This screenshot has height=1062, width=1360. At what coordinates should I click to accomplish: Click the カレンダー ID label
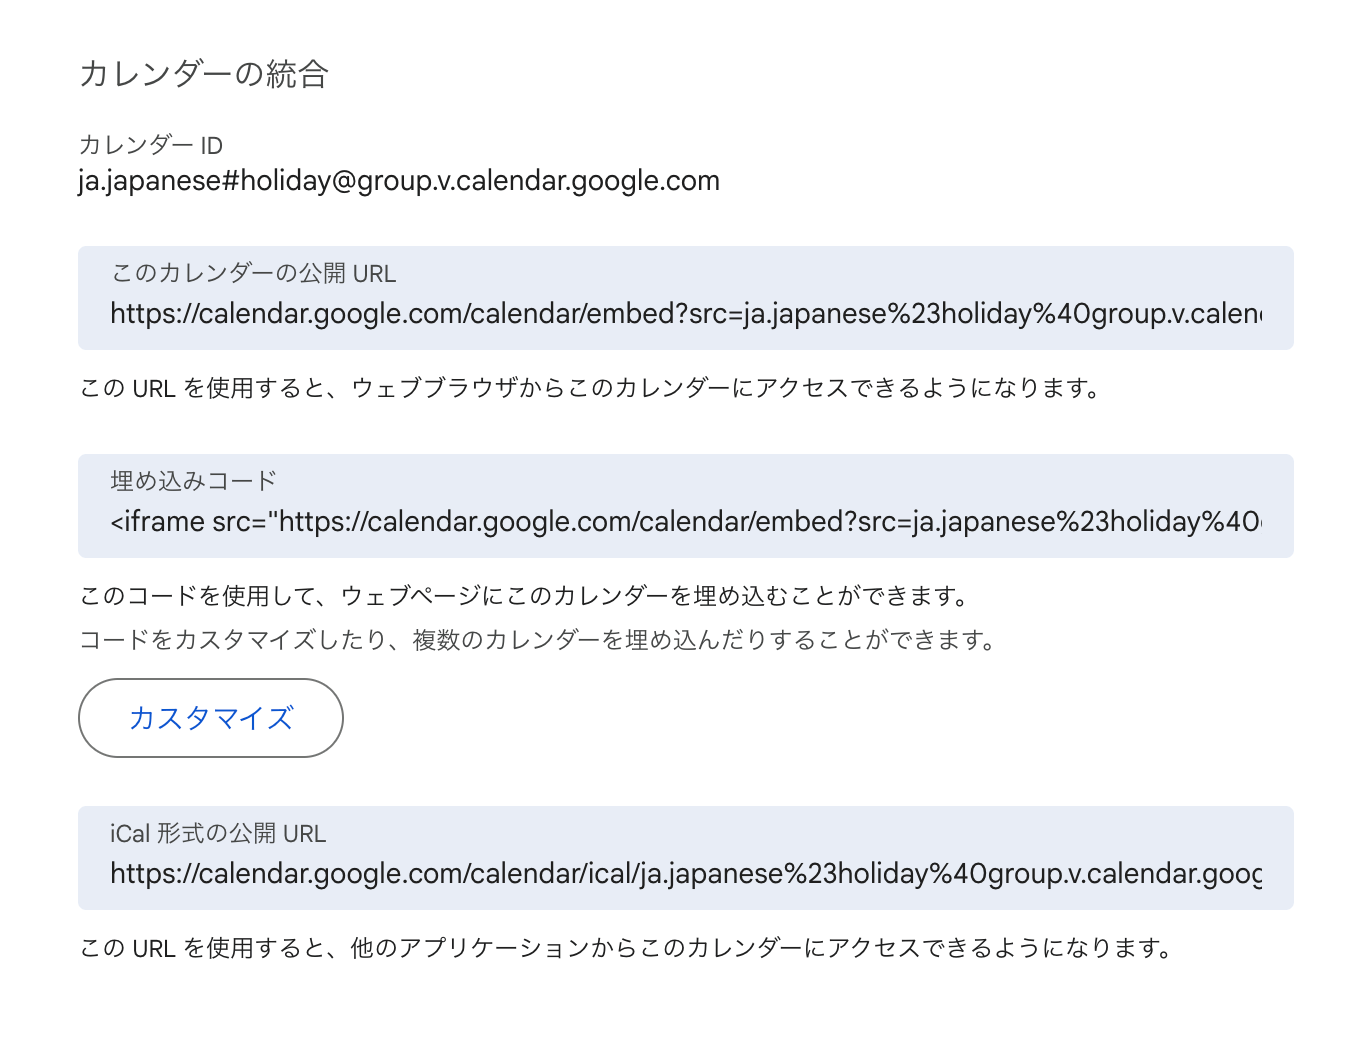(x=151, y=146)
